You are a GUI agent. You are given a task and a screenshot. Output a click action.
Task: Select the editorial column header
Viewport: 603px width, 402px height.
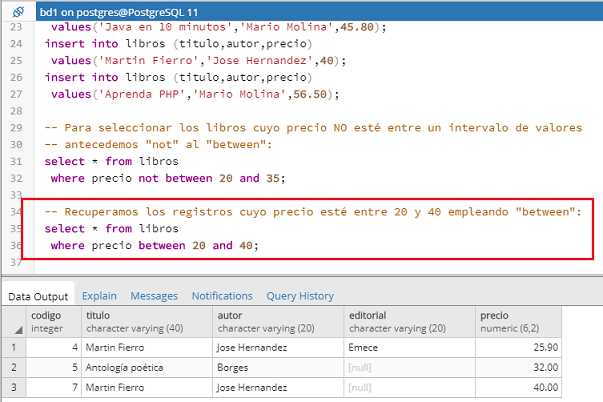pos(410,322)
